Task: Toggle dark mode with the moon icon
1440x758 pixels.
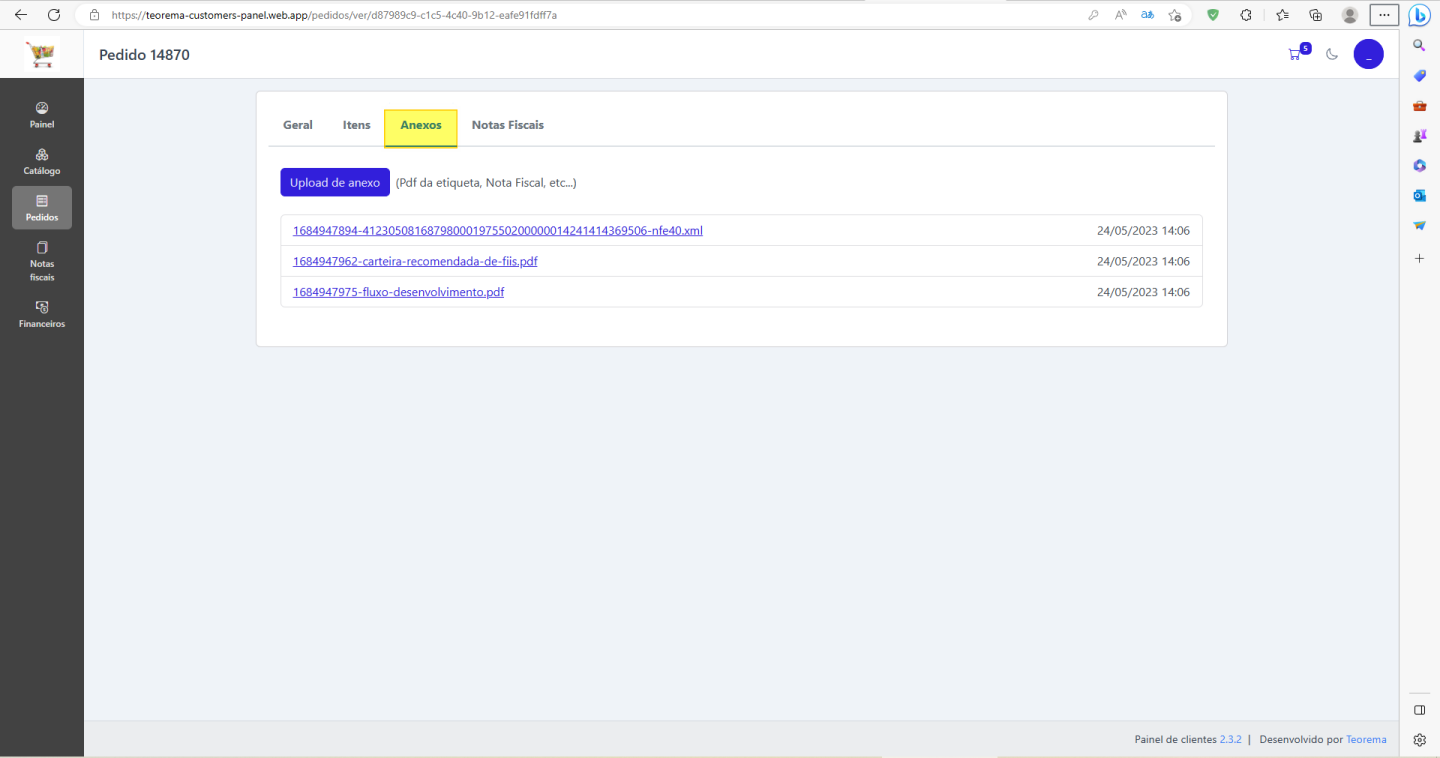Action: [x=1332, y=54]
